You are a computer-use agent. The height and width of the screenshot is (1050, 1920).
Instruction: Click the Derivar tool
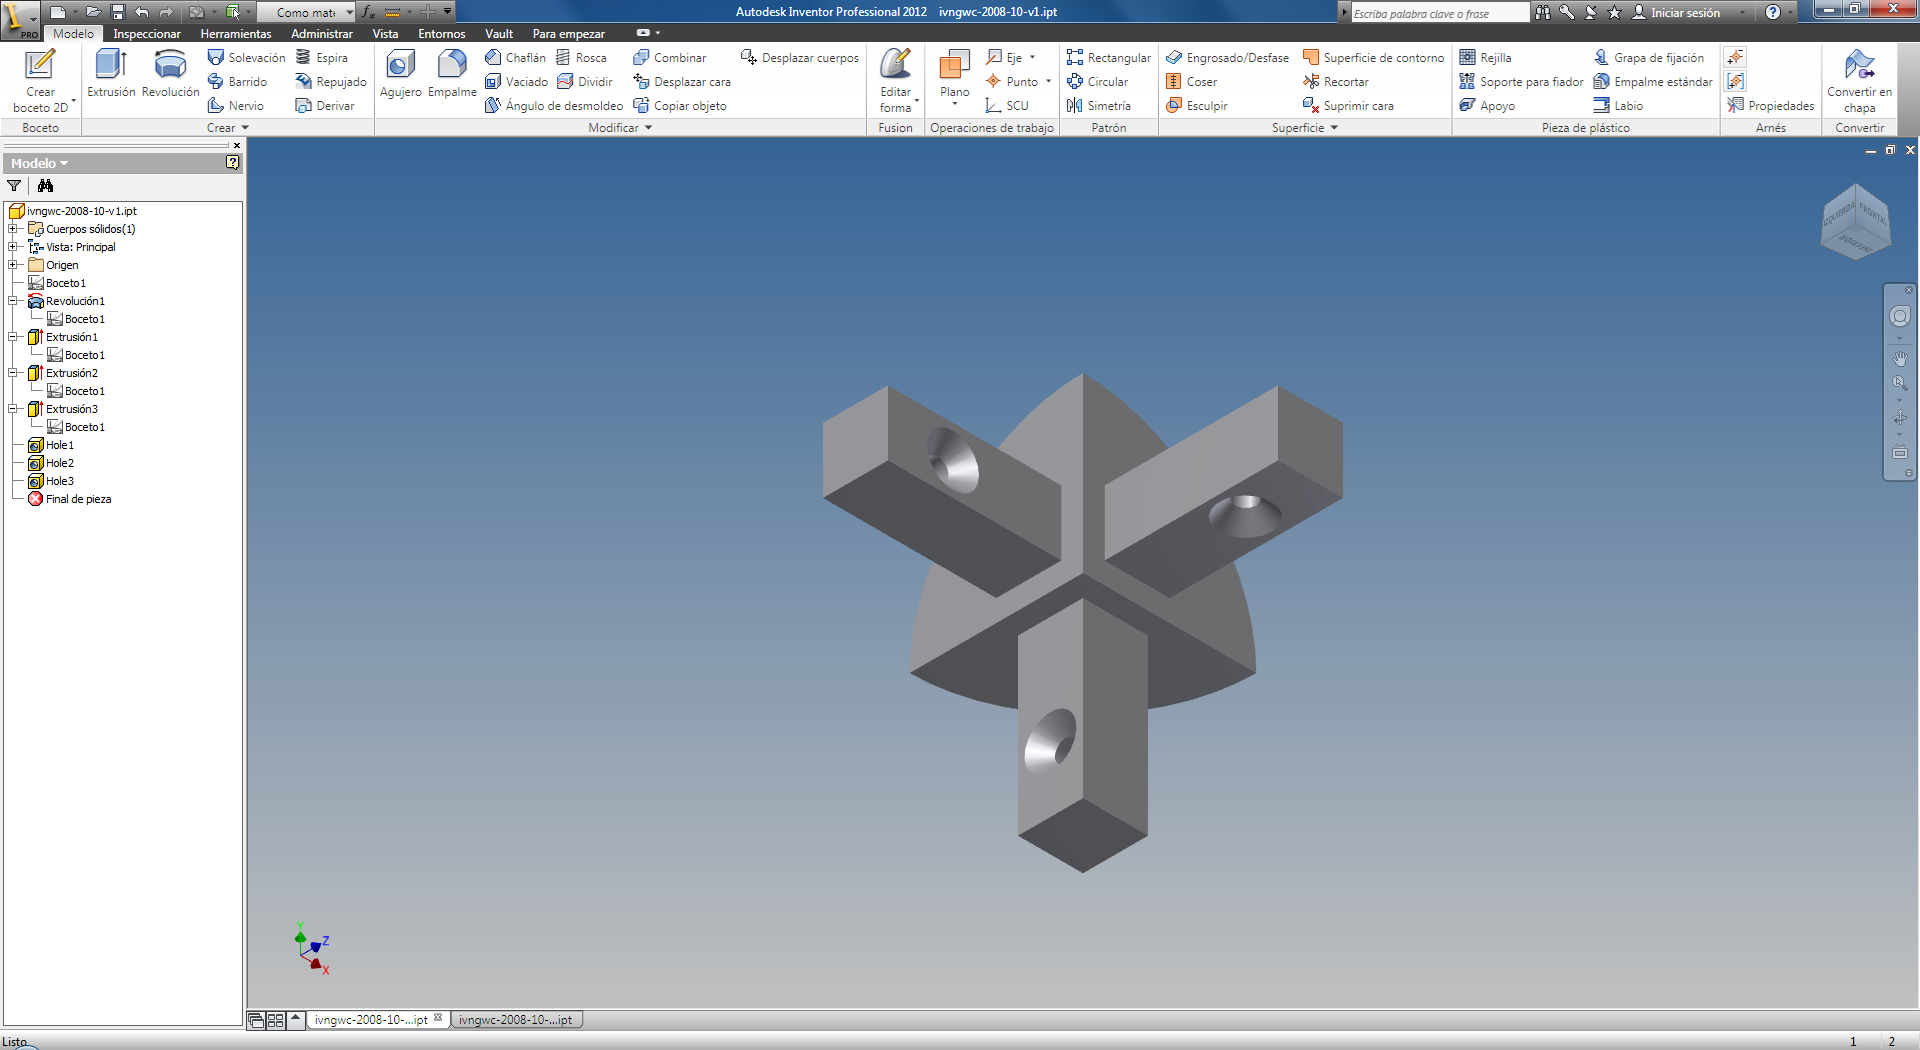coord(325,106)
